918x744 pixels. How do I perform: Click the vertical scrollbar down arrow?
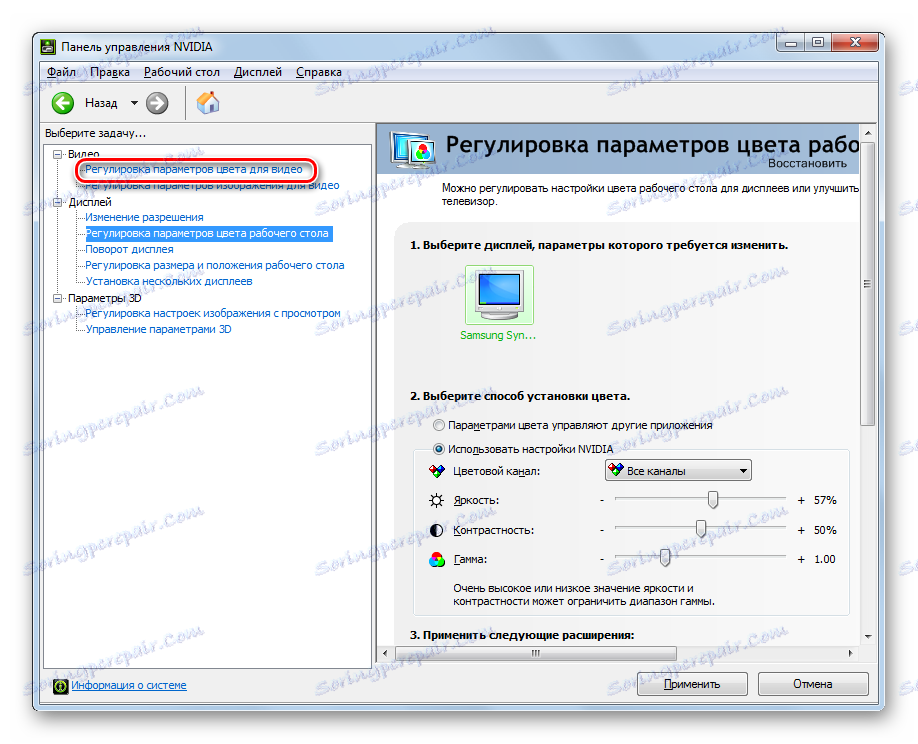[x=868, y=636]
